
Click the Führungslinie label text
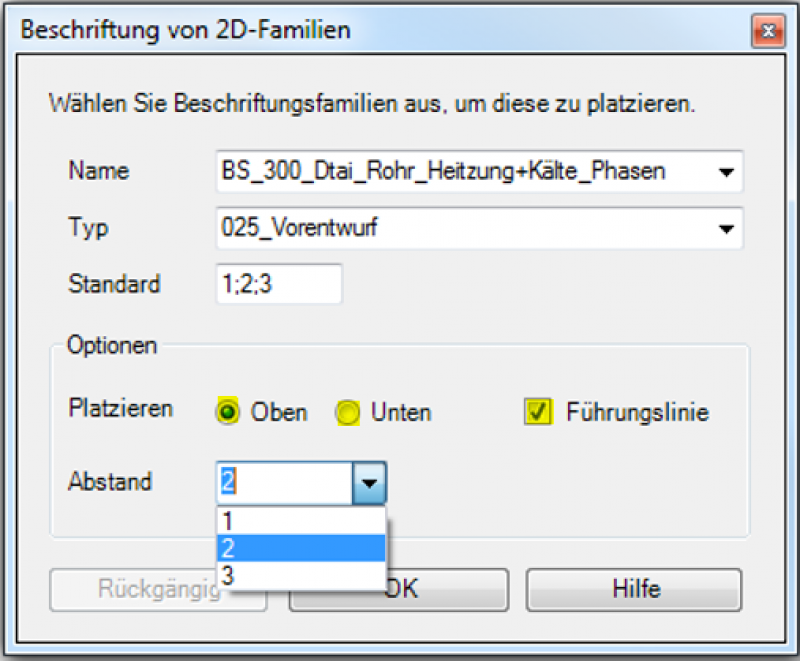(x=637, y=412)
